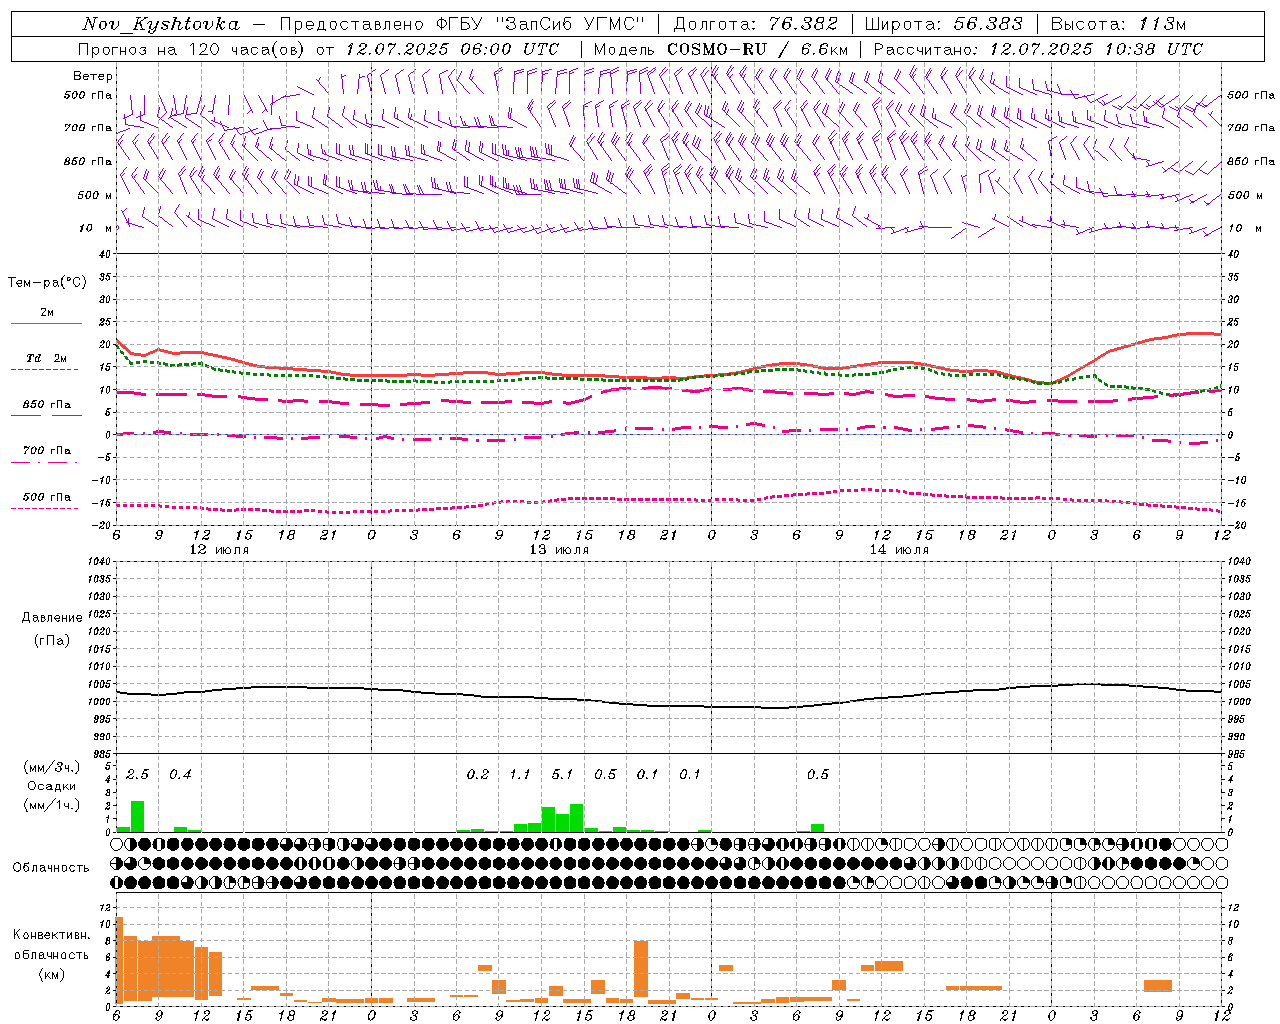This screenshot has height=1024, width=1280.
Task: Click the Тем-ра(°C) temperature panel label
Action: pos(47,283)
